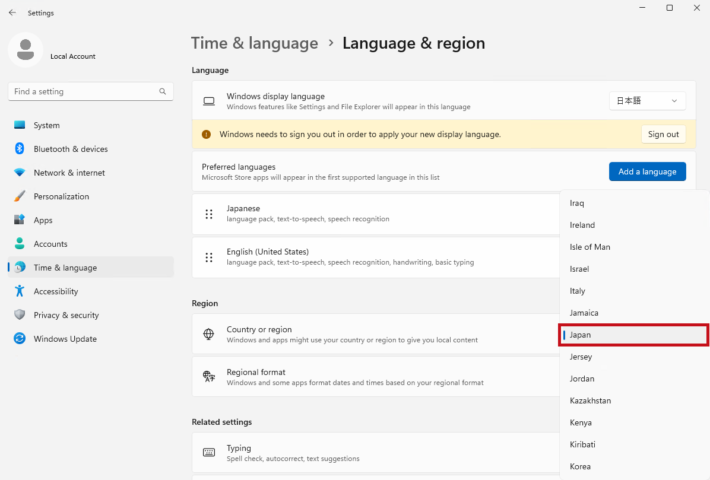Image resolution: width=710 pixels, height=480 pixels.
Task: Navigate to Time & language breadcrumb
Action: (254, 43)
